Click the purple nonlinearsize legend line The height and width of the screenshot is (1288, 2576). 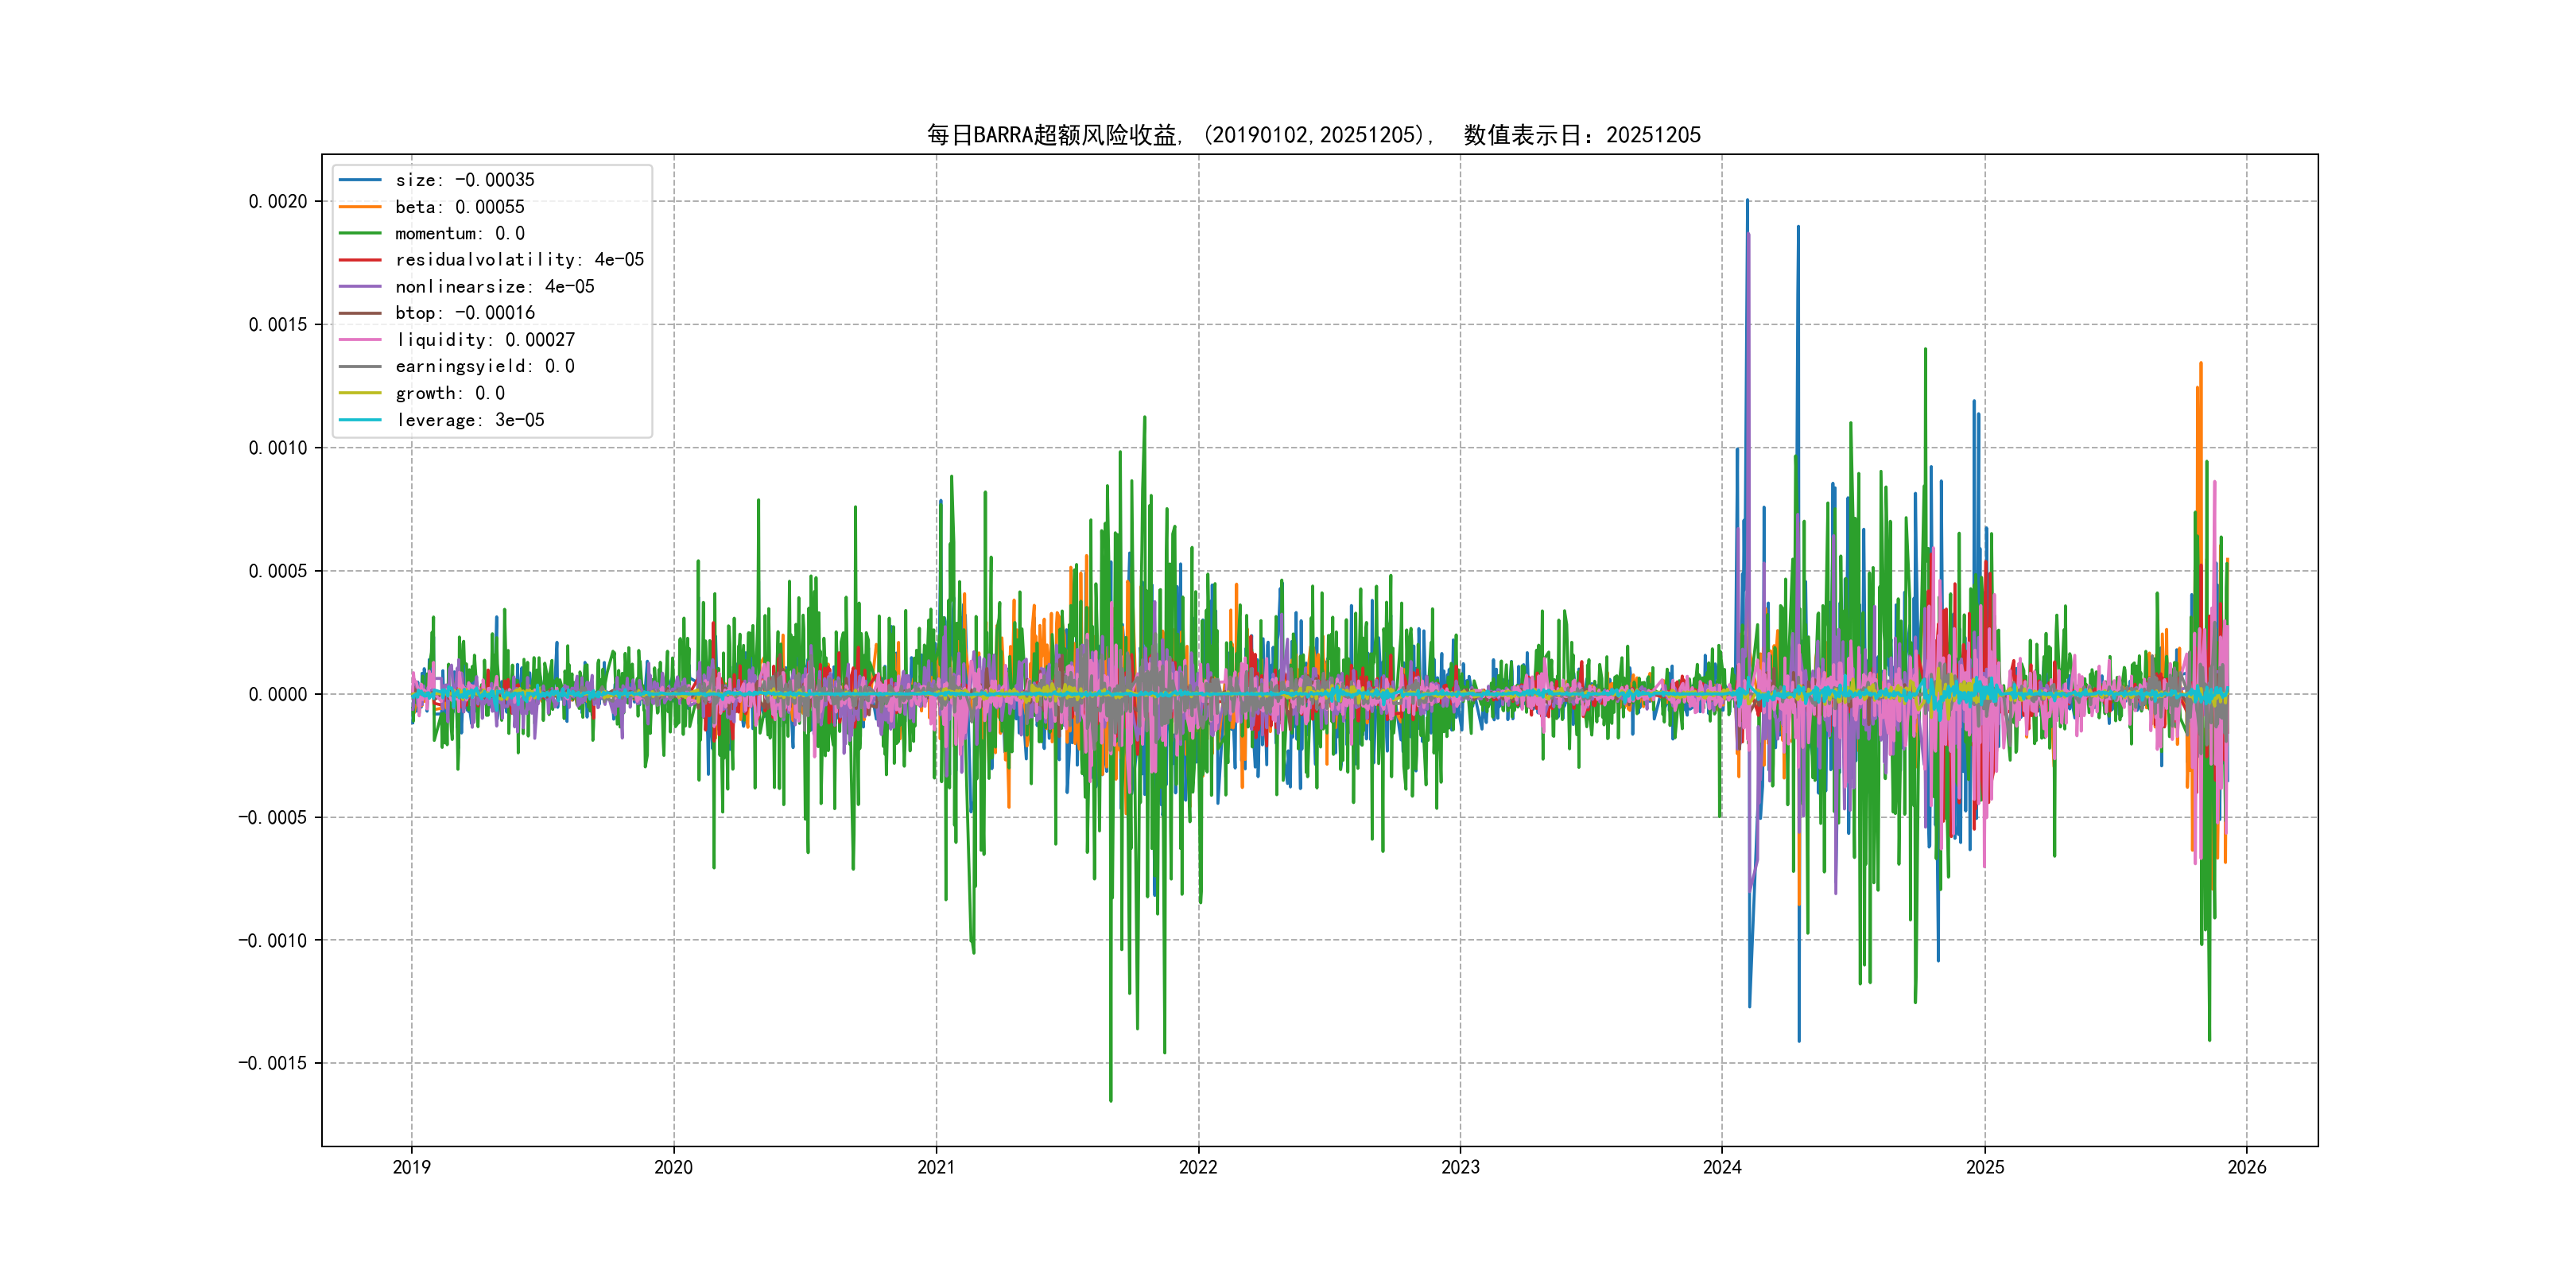(x=360, y=287)
